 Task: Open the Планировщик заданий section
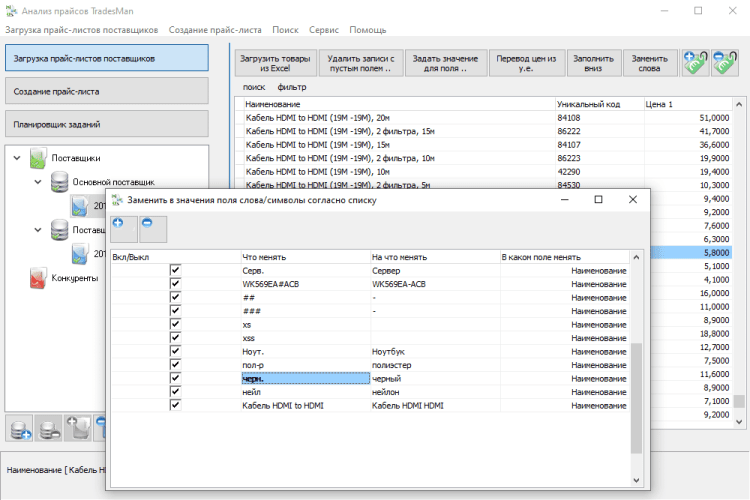coord(105,124)
